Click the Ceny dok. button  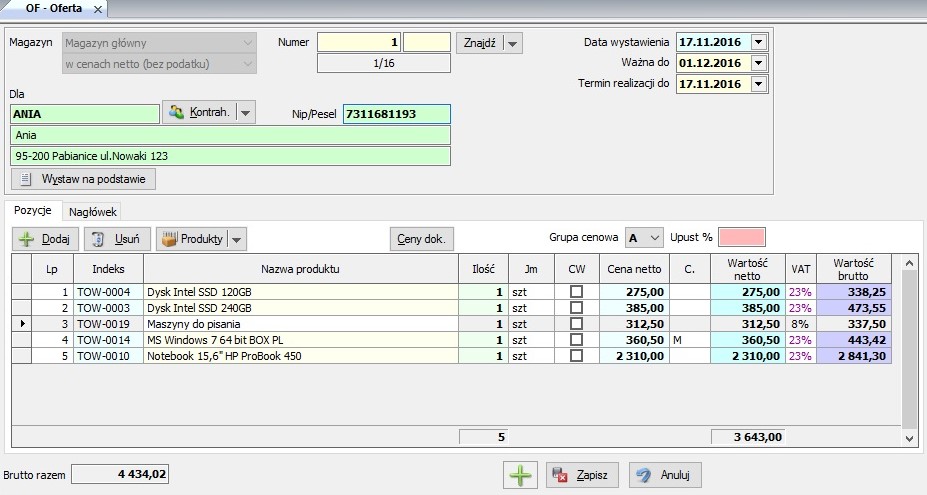coord(422,239)
